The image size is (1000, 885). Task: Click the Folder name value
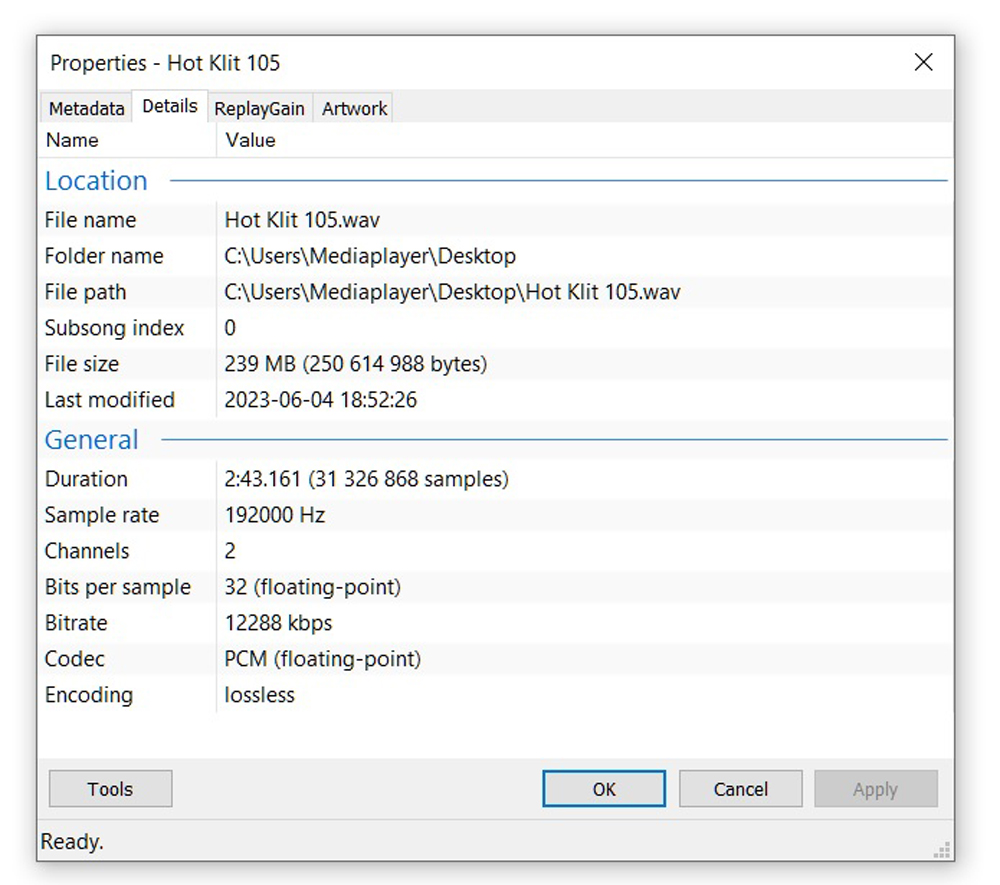tap(370, 256)
